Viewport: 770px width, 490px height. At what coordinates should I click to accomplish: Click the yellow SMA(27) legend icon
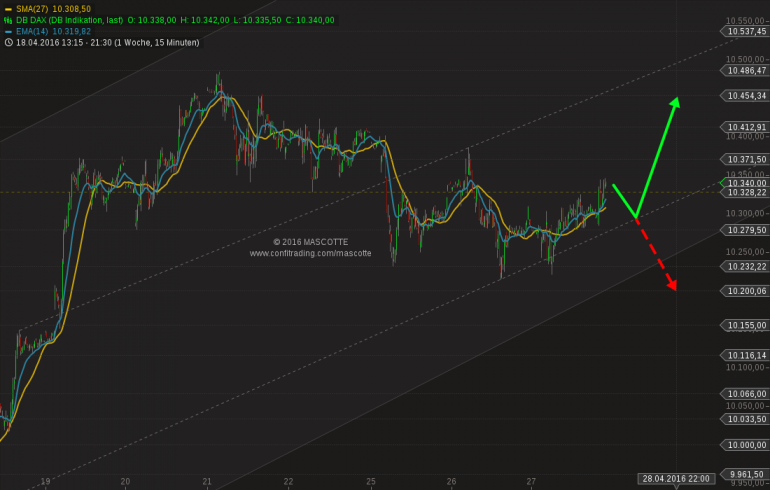pyautogui.click(x=8, y=9)
